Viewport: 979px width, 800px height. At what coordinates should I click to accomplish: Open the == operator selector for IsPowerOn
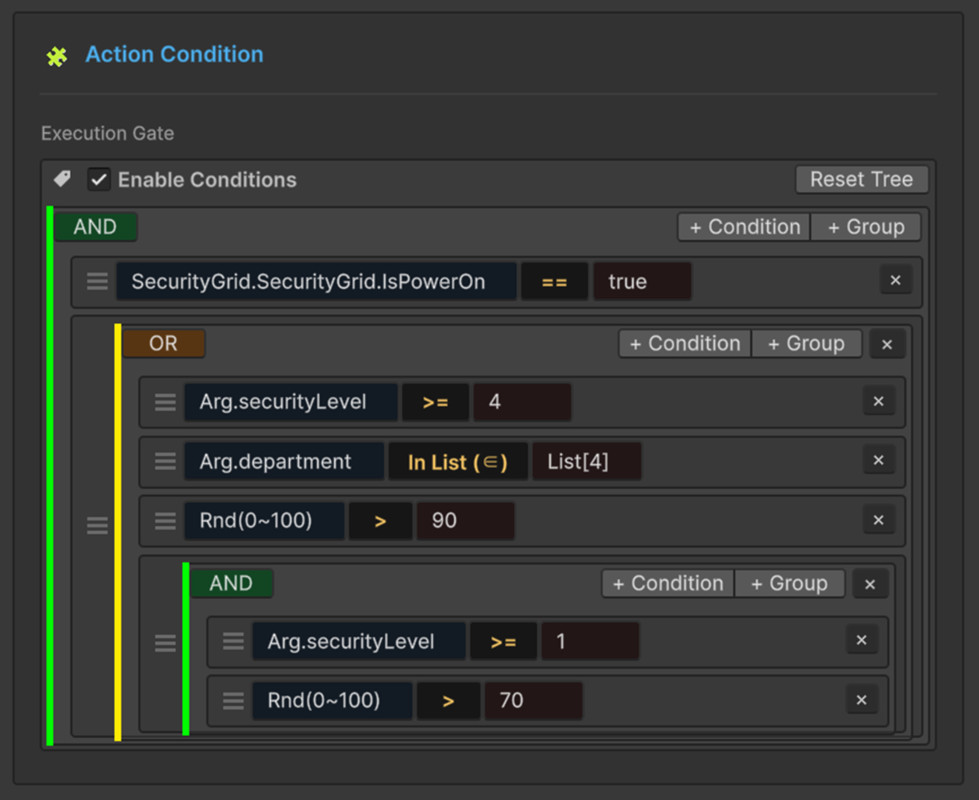555,280
